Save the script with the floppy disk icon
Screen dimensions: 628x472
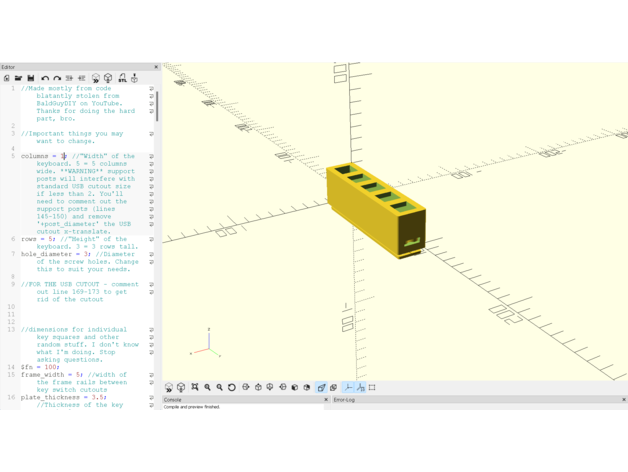30,78
